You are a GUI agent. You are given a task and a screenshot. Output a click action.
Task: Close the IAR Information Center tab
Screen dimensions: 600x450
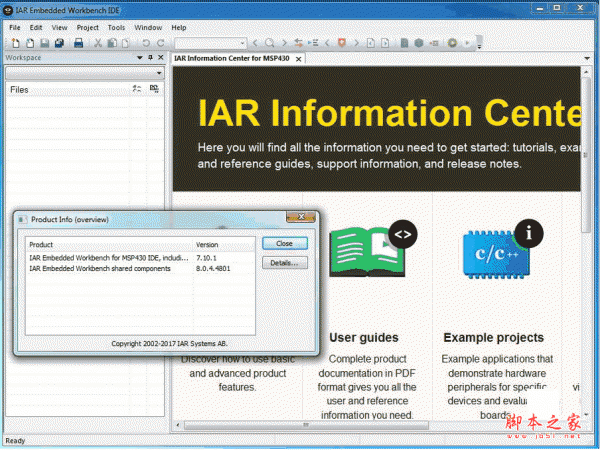tap(298, 59)
